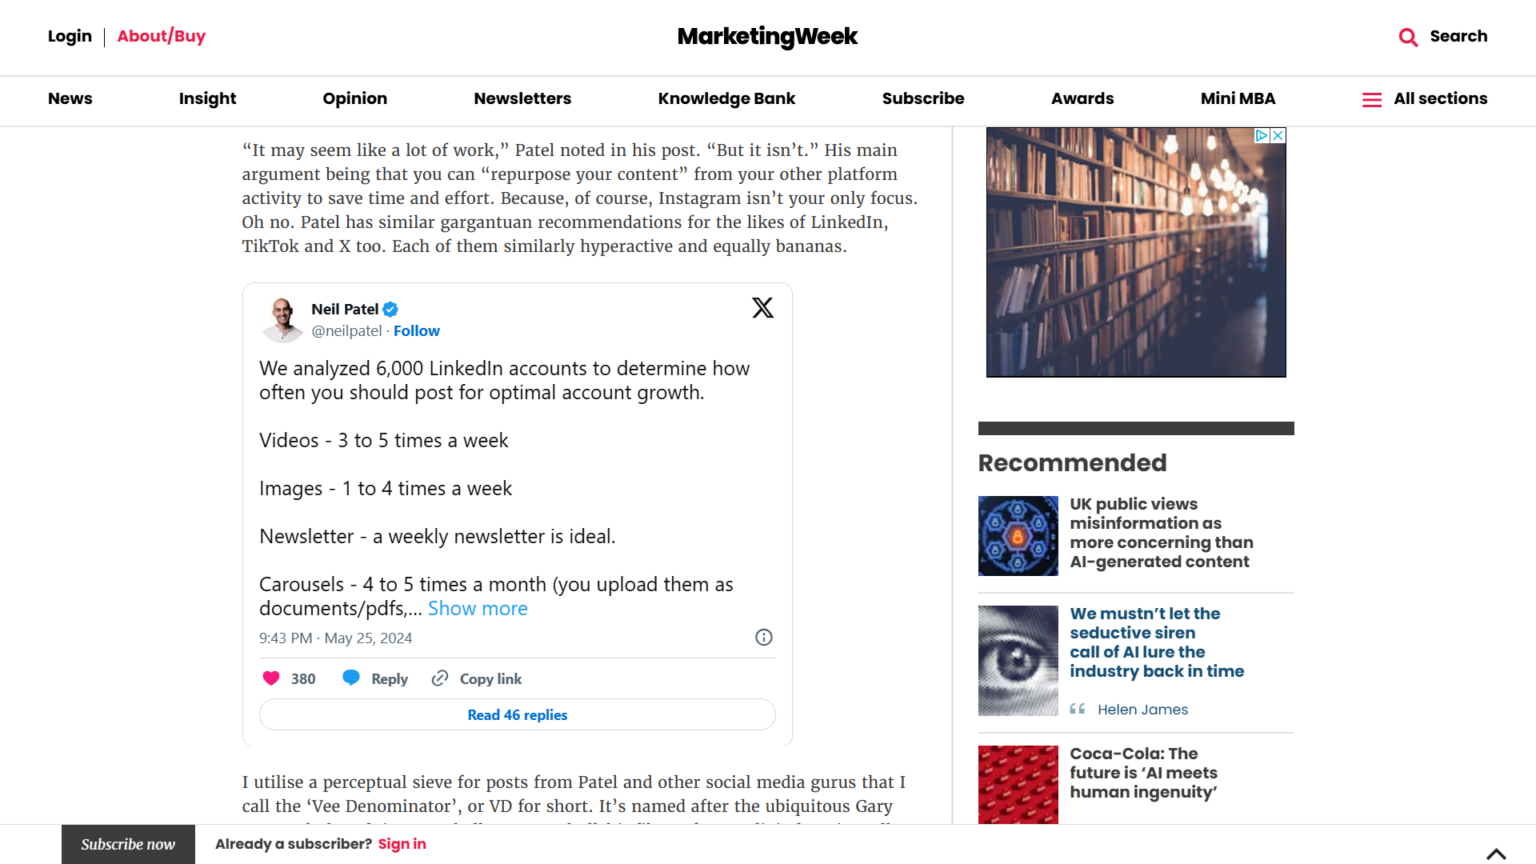Open the tweet info icon

point(763,637)
